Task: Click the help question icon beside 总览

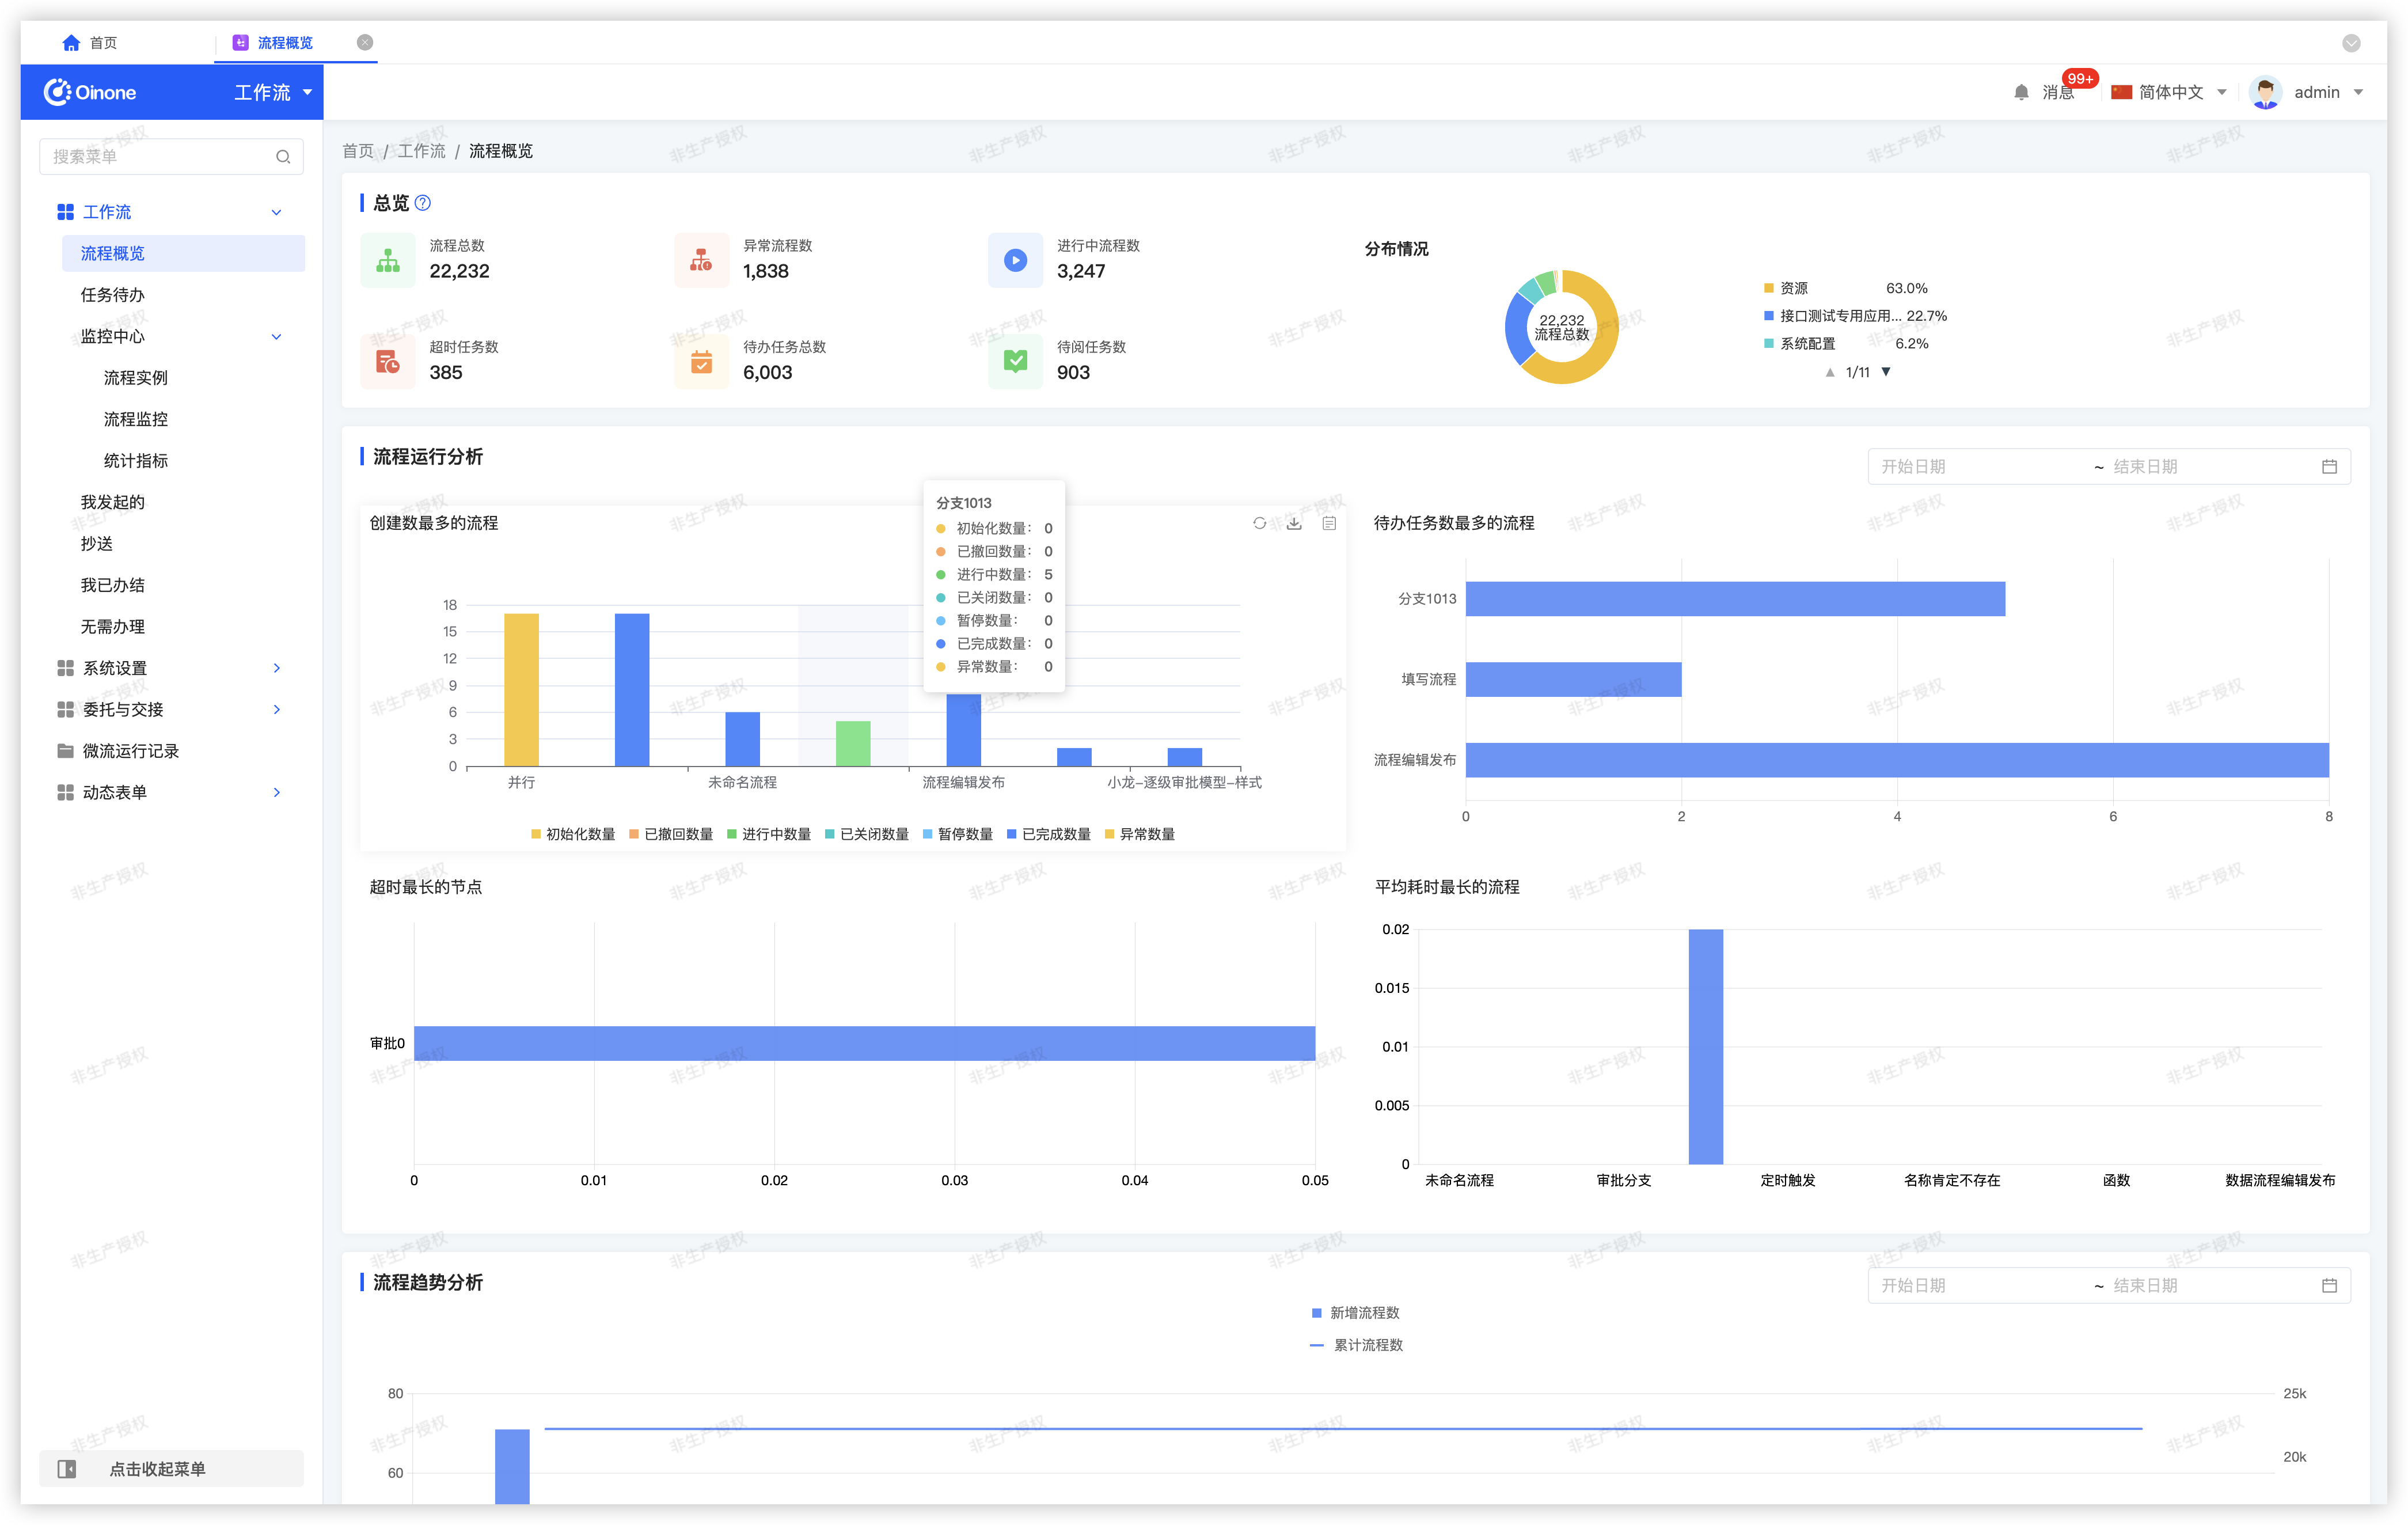Action: click(423, 203)
